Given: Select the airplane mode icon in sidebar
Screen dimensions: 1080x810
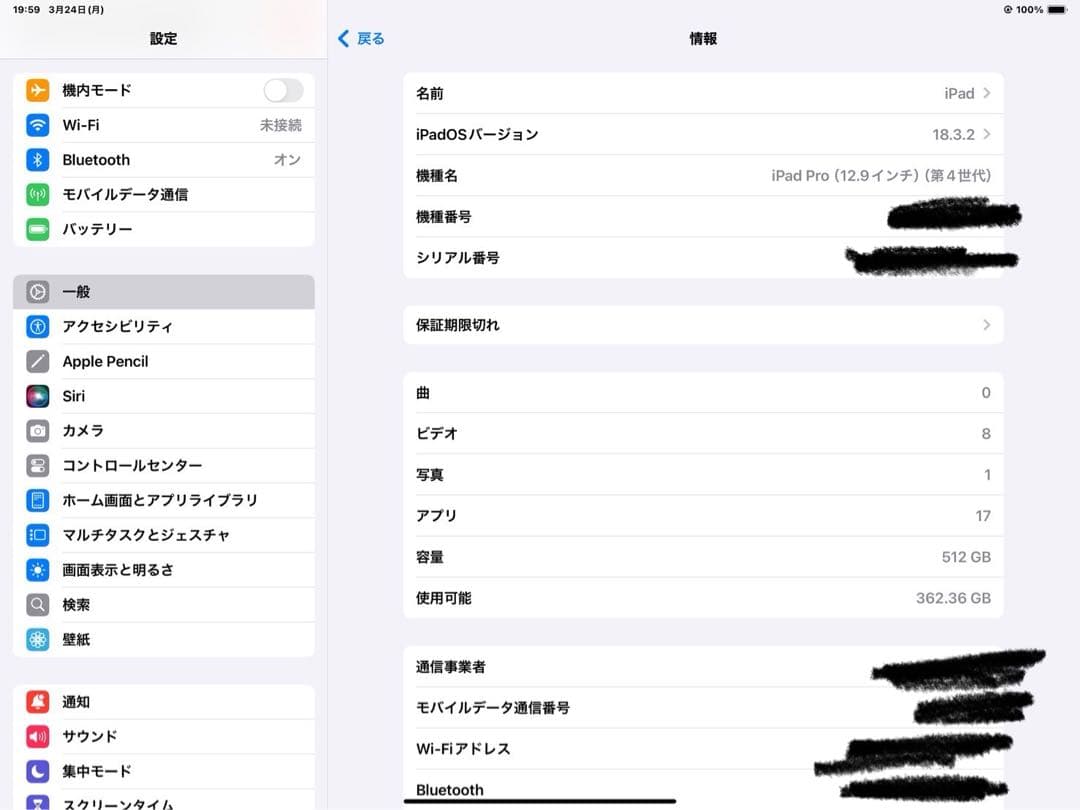Looking at the screenshot, I should click(39, 90).
